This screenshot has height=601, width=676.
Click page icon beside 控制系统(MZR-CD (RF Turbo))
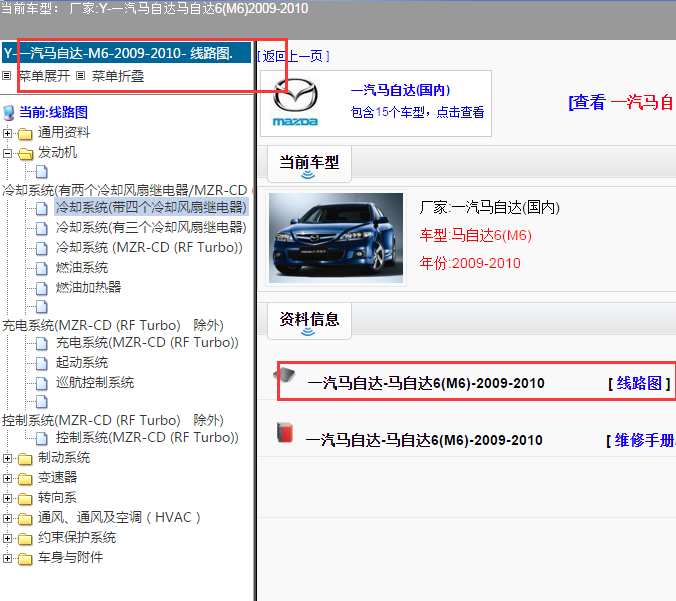42,438
